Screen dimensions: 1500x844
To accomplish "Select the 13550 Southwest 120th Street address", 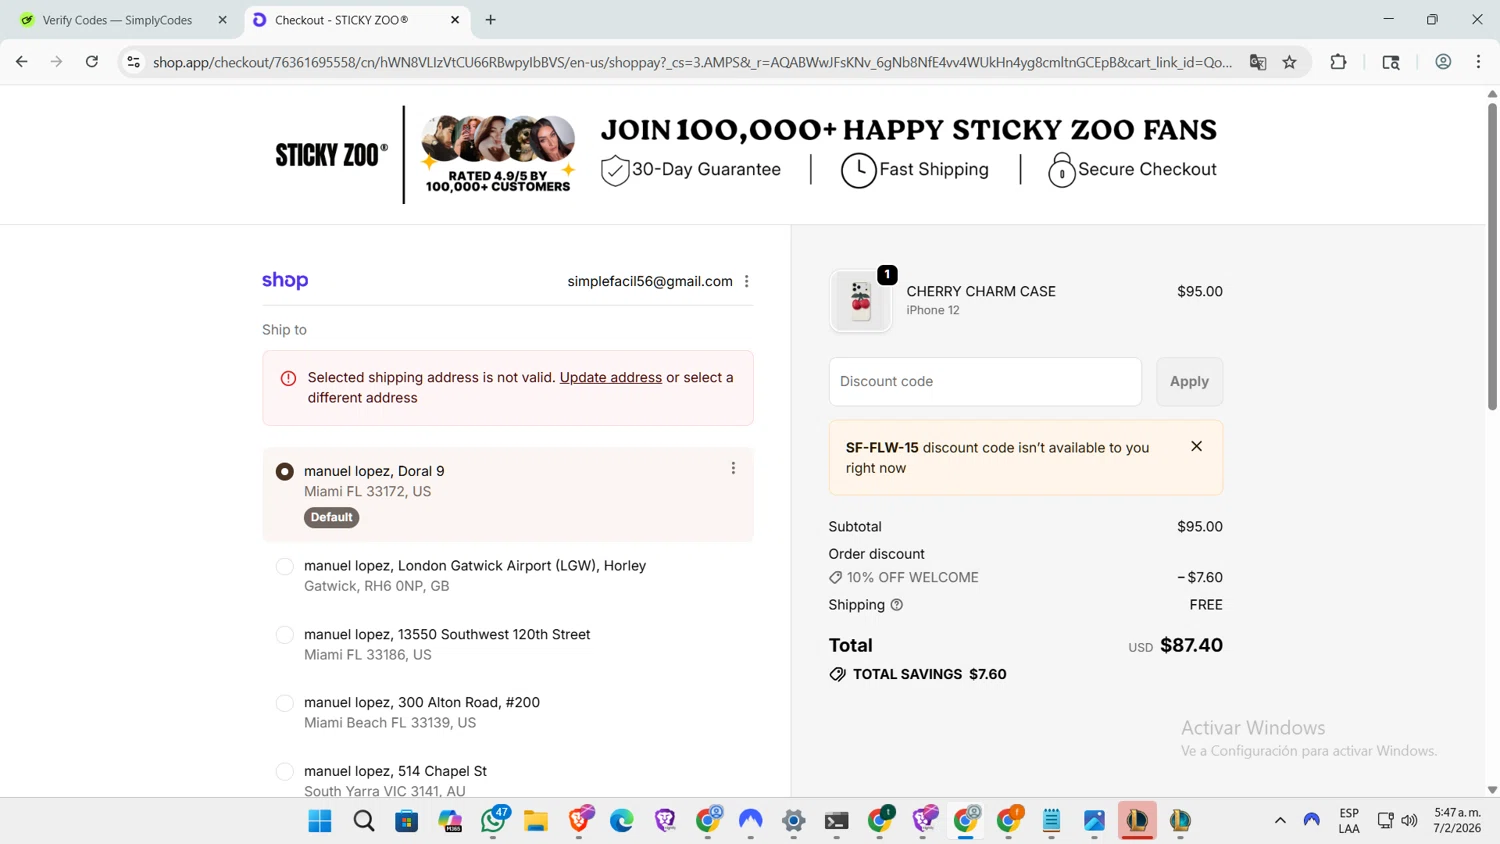I will (285, 635).
